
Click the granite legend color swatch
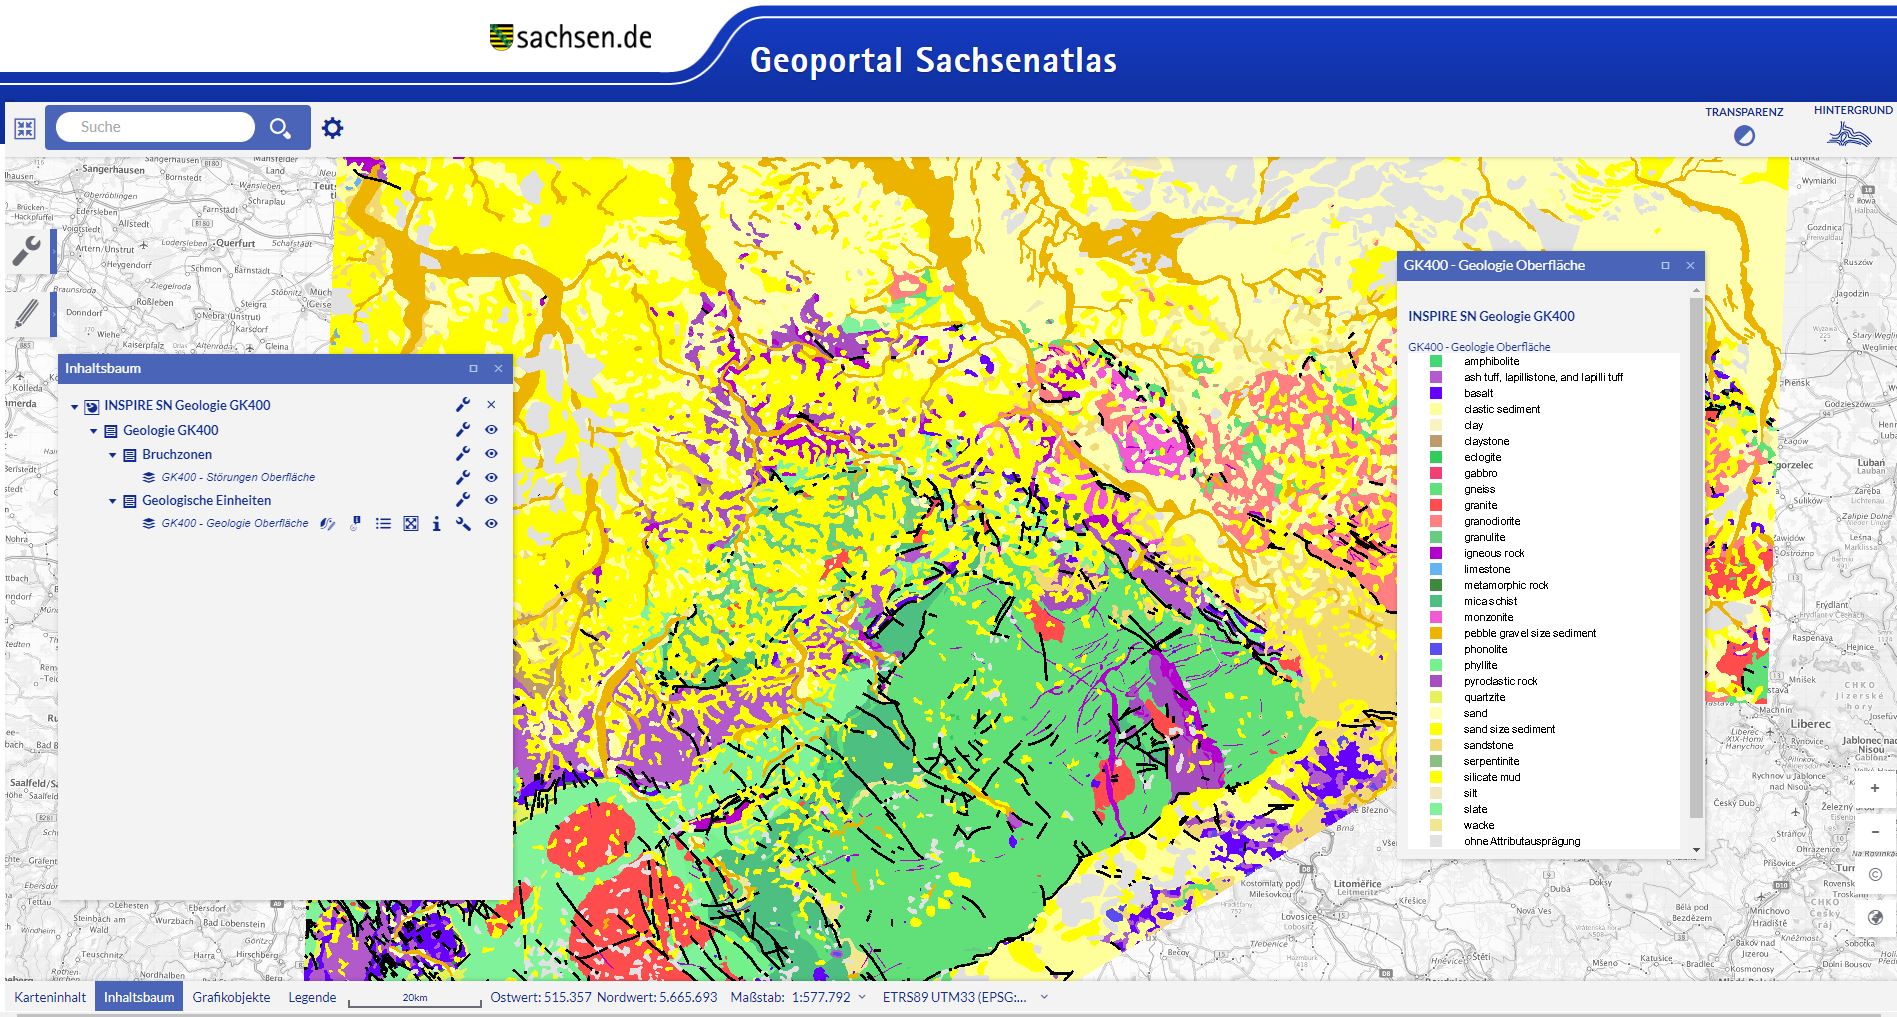[1436, 506]
